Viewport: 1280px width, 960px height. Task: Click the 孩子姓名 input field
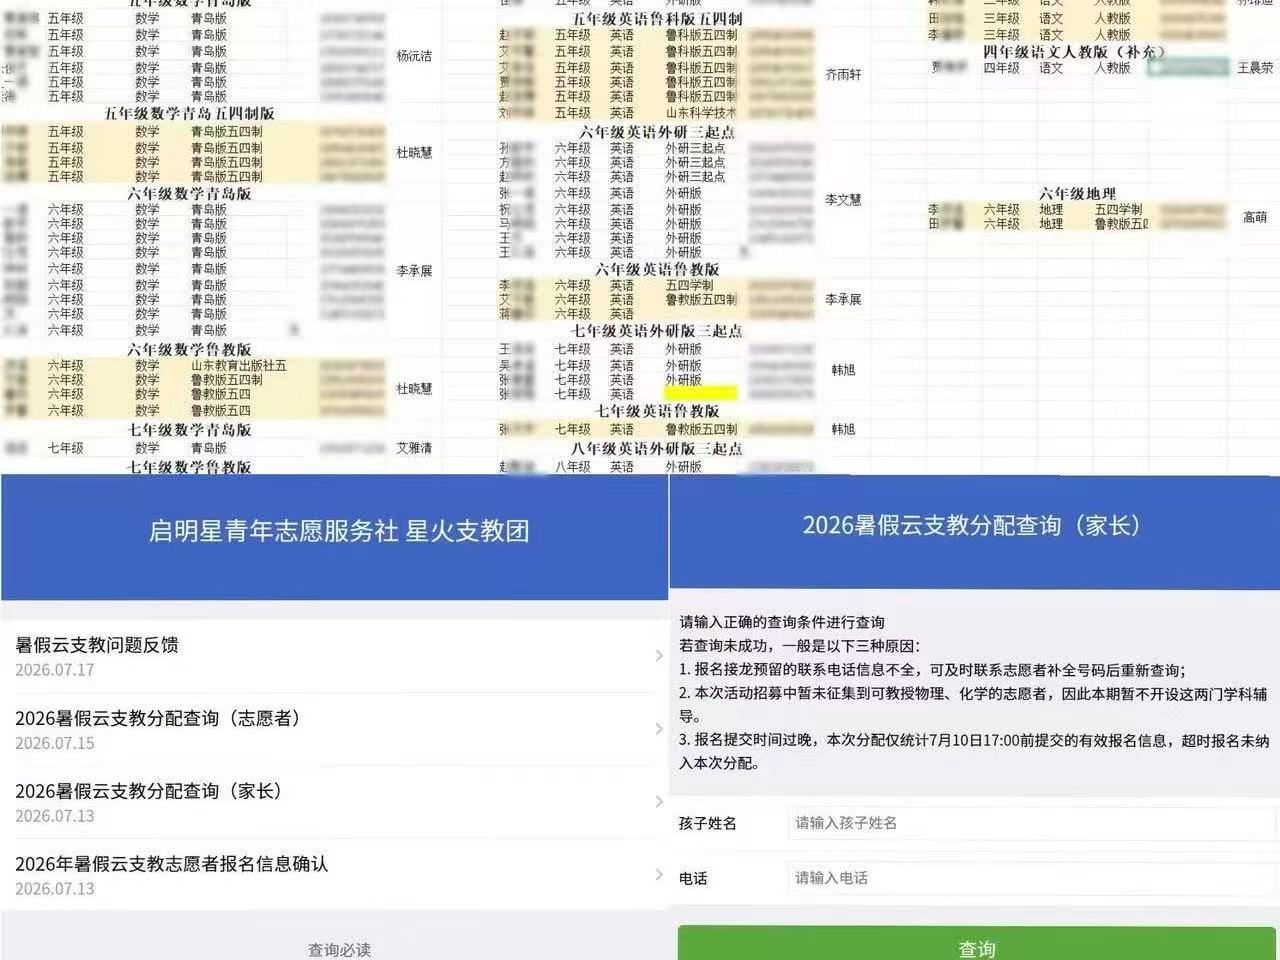[x=1032, y=823]
